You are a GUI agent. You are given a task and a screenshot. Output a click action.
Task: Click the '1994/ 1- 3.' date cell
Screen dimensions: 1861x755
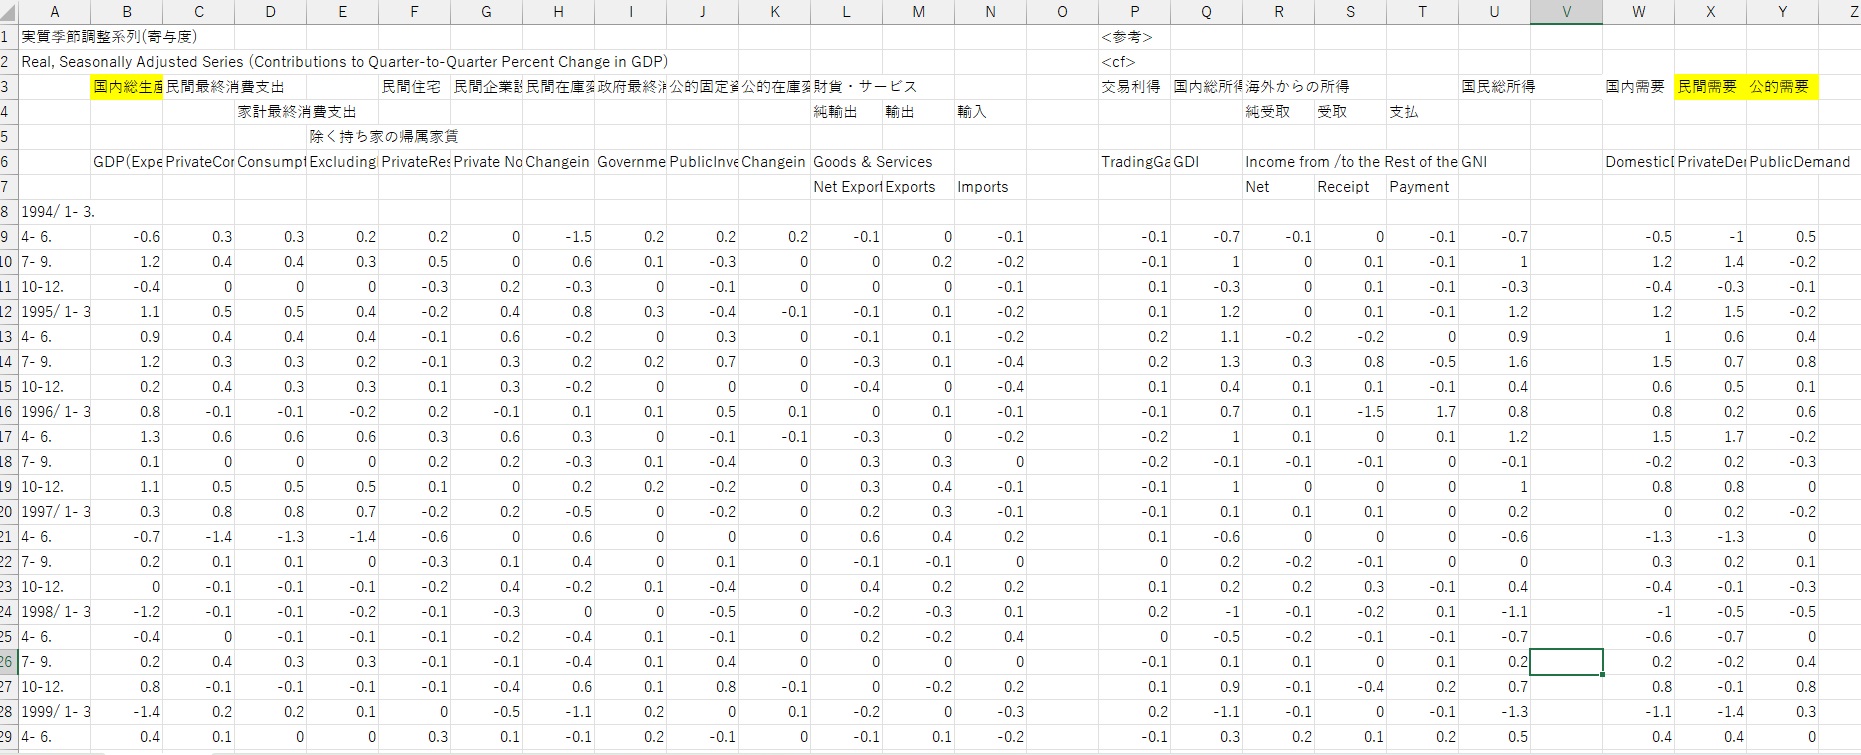pyautogui.click(x=57, y=212)
